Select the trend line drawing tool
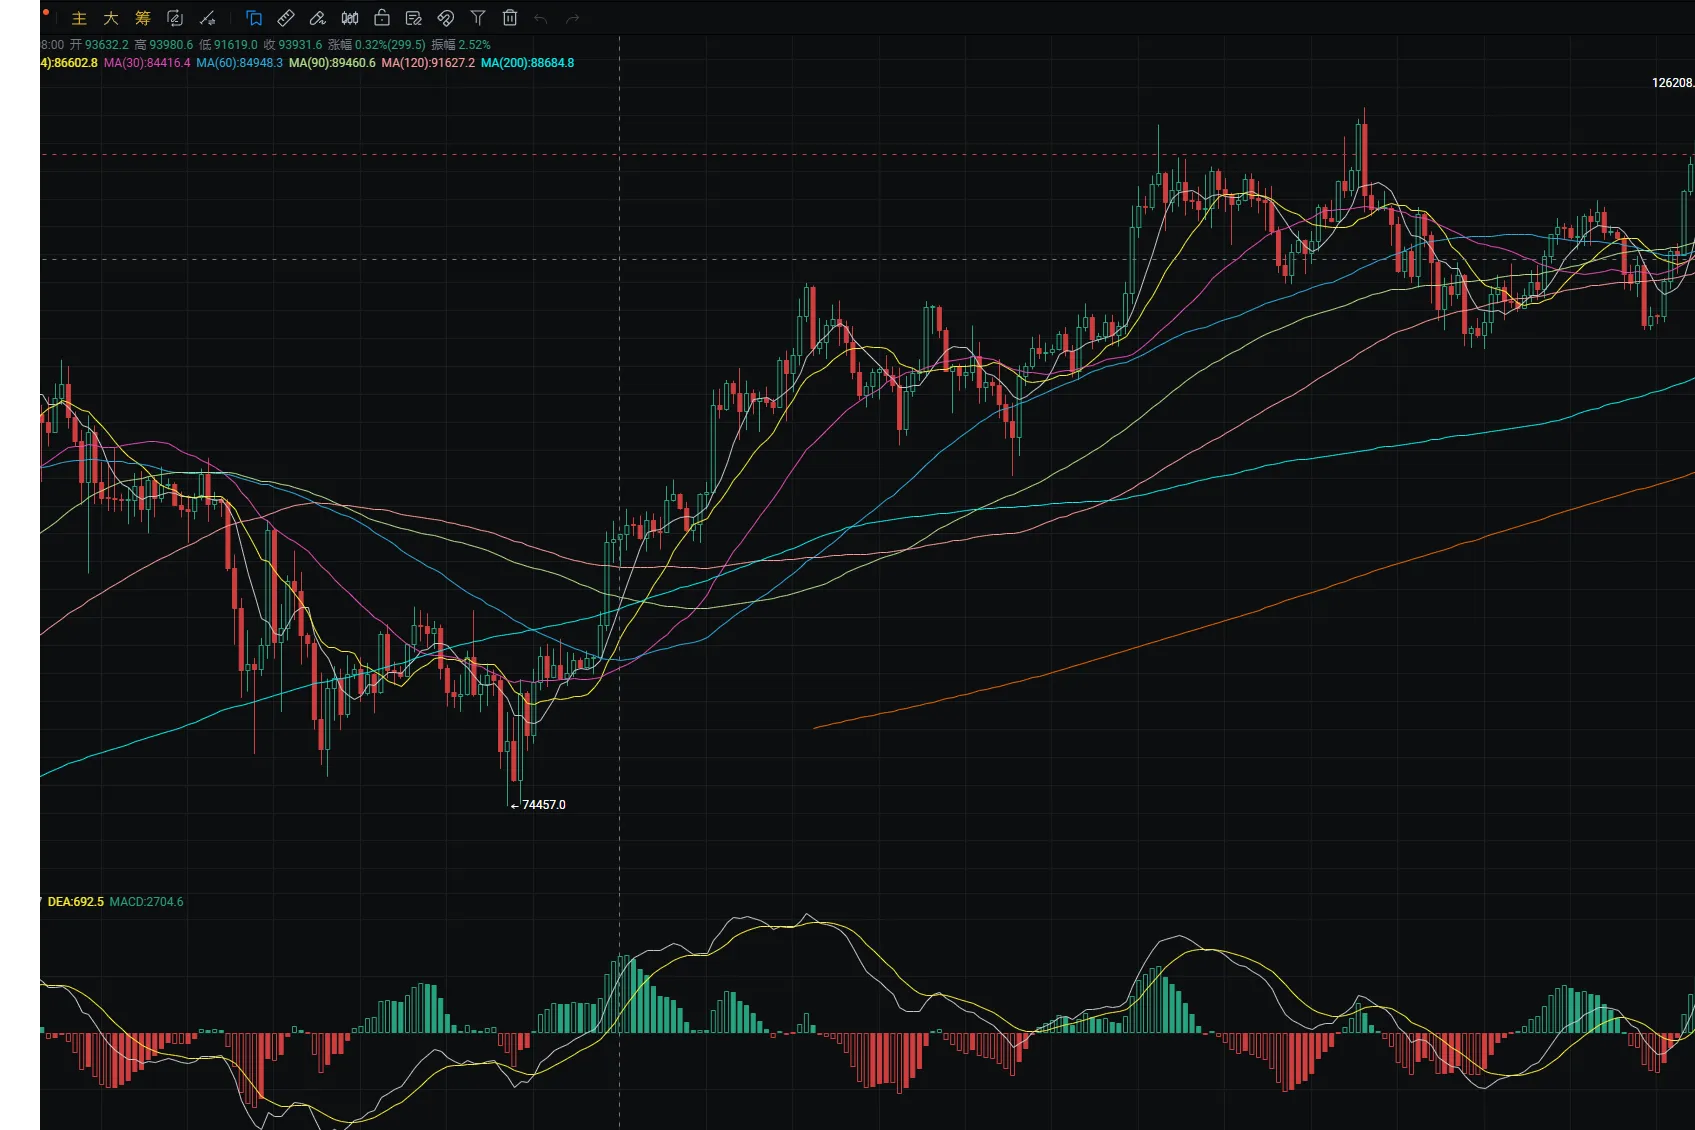 coord(208,18)
